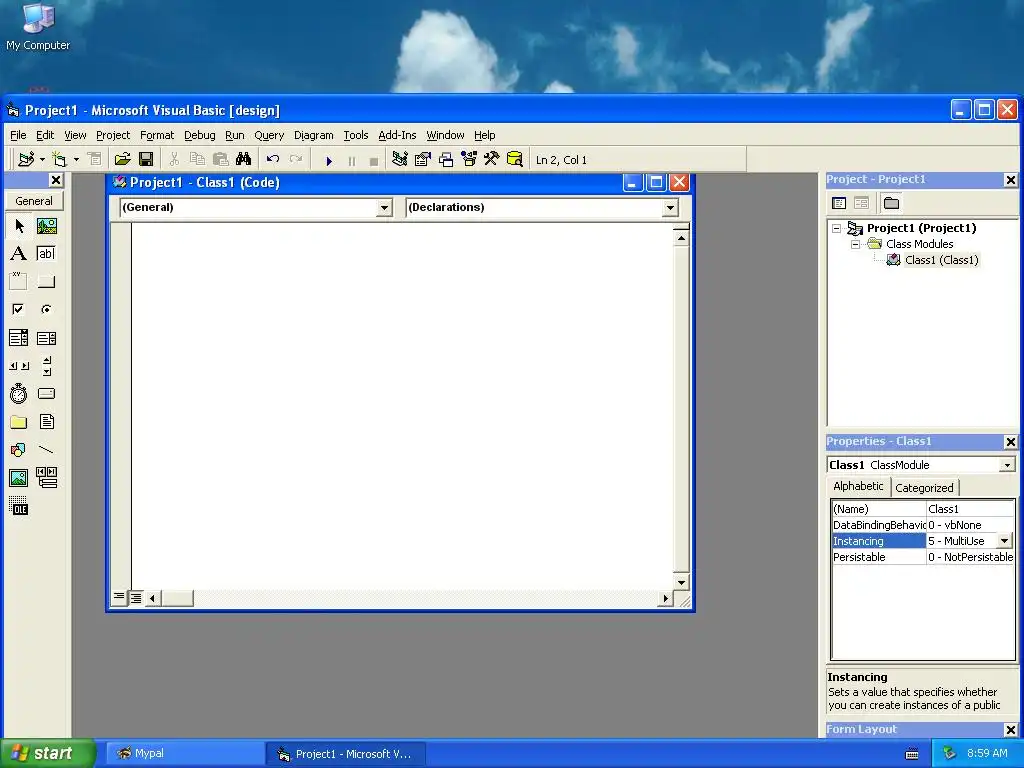
Task: Open Class1 ClassModule object dropdown
Action: tap(1007, 465)
